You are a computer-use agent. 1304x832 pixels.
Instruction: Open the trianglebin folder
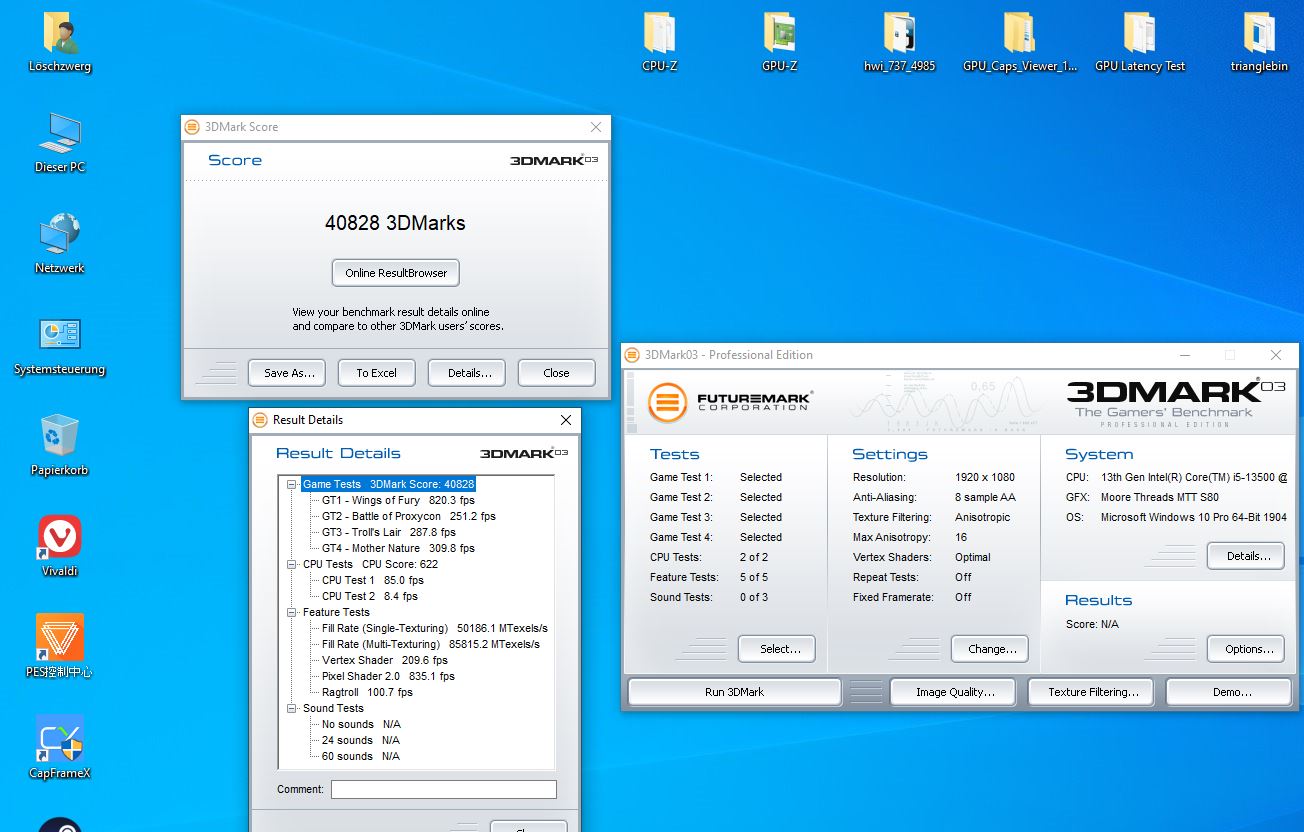[1260, 33]
